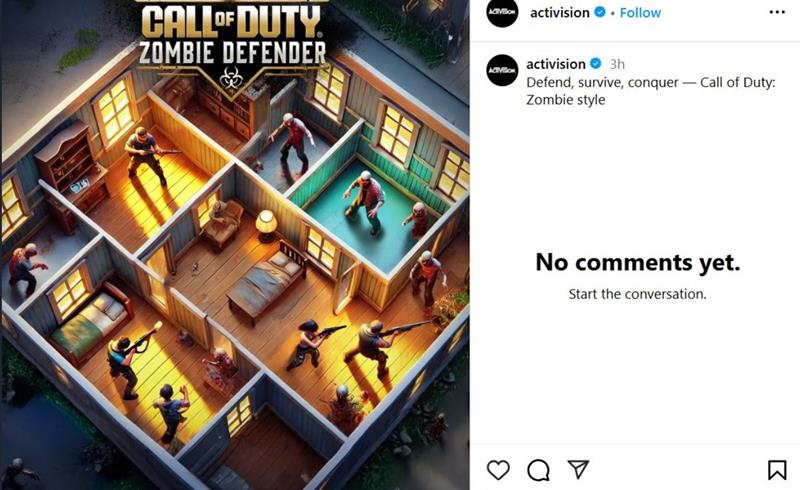Screen dimensions: 800x490
Task: Click the post caption text
Action: click(x=651, y=91)
